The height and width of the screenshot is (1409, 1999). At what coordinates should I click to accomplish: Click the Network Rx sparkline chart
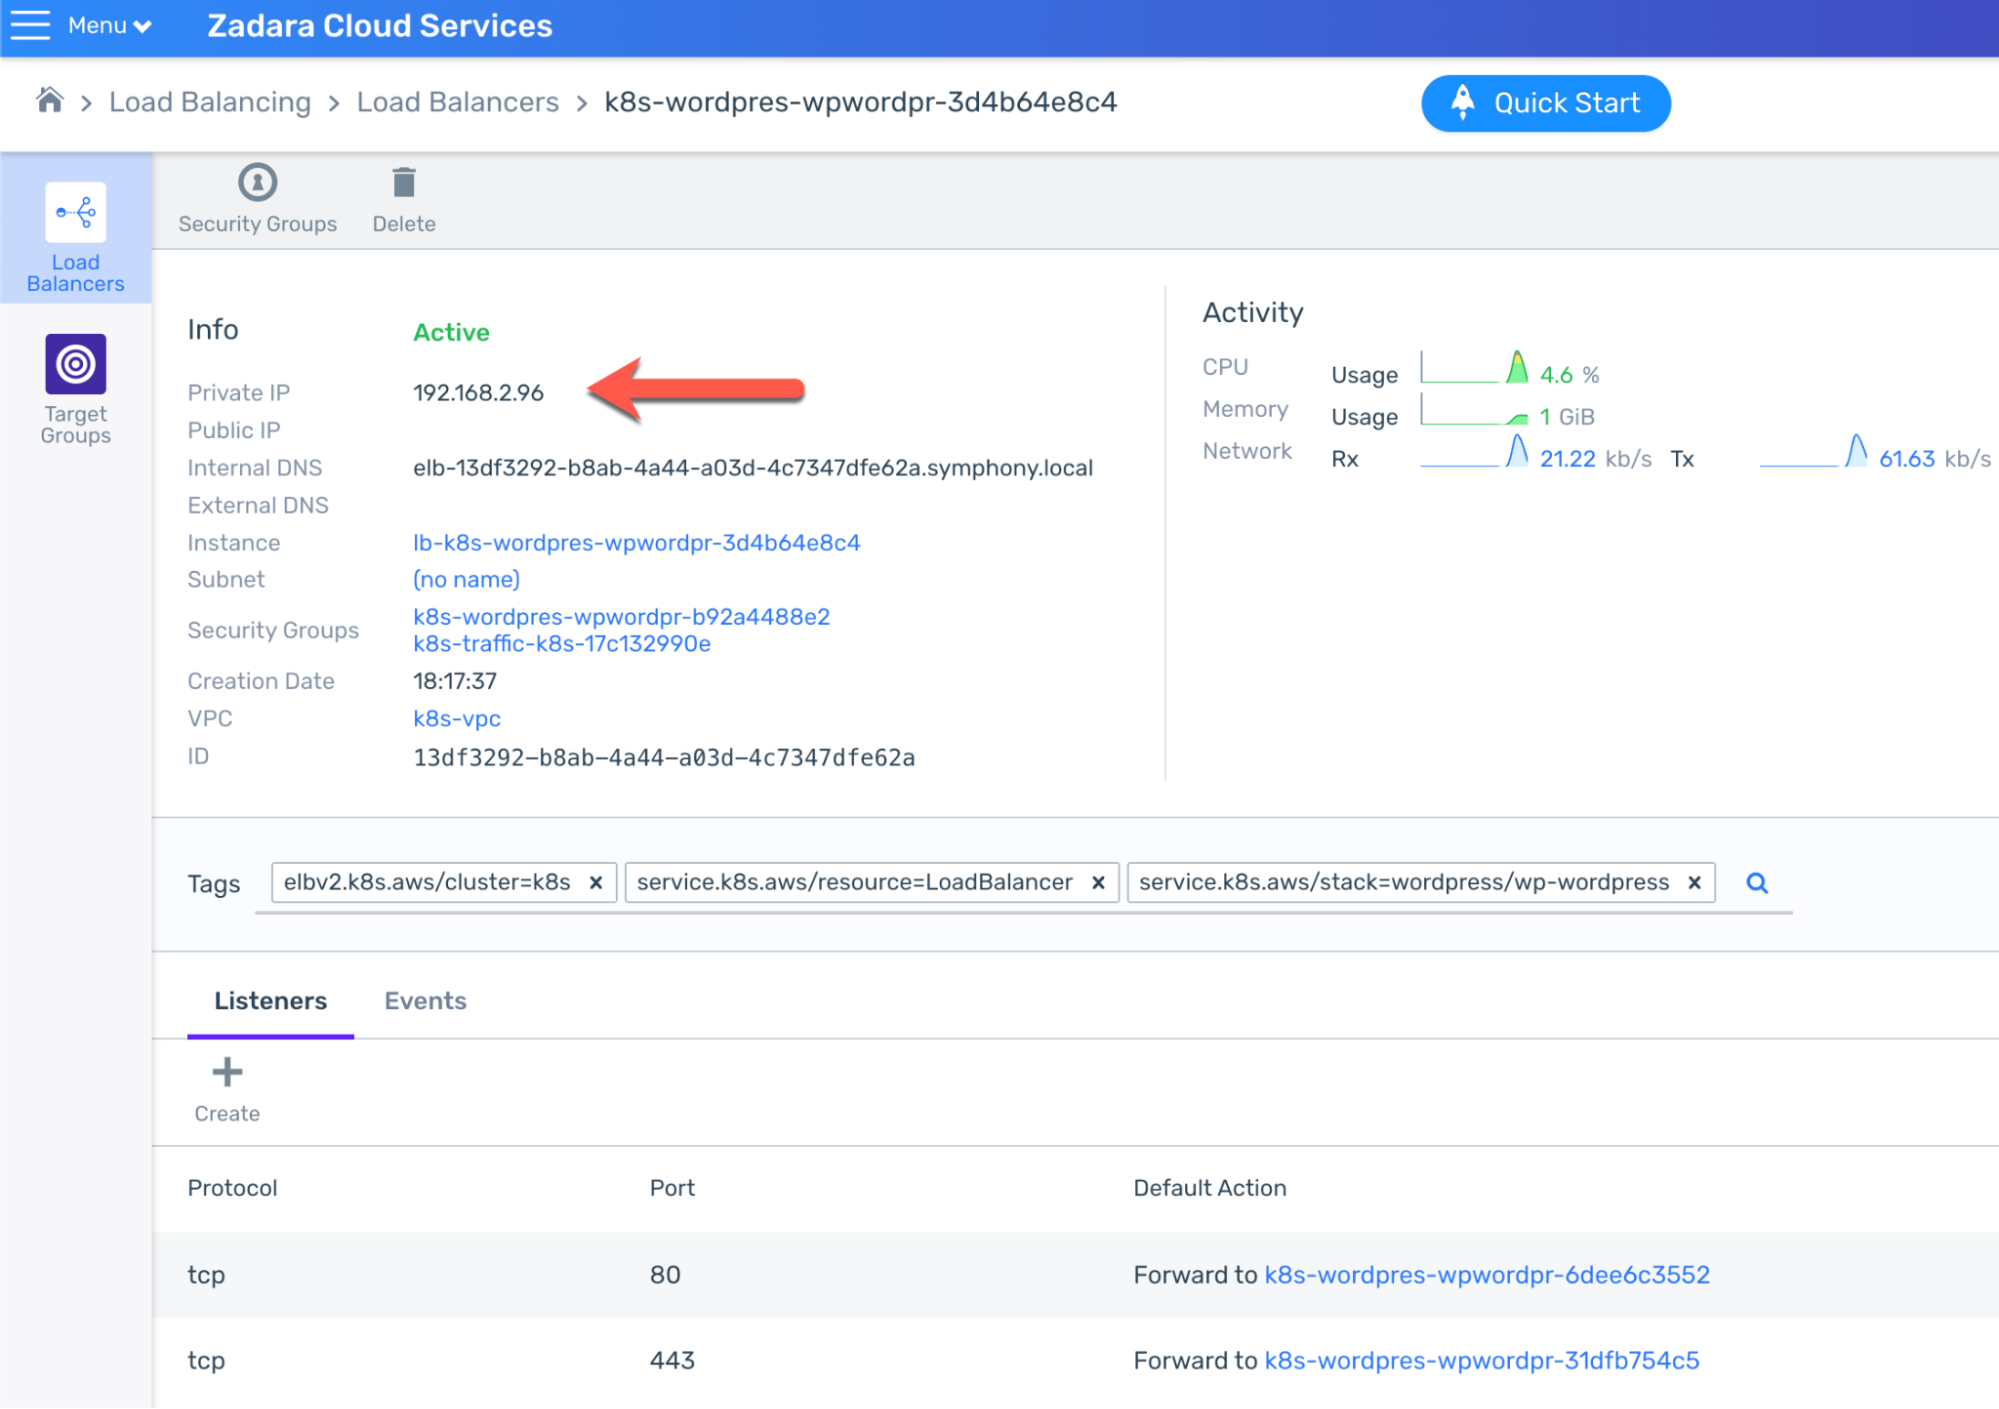coord(1474,452)
